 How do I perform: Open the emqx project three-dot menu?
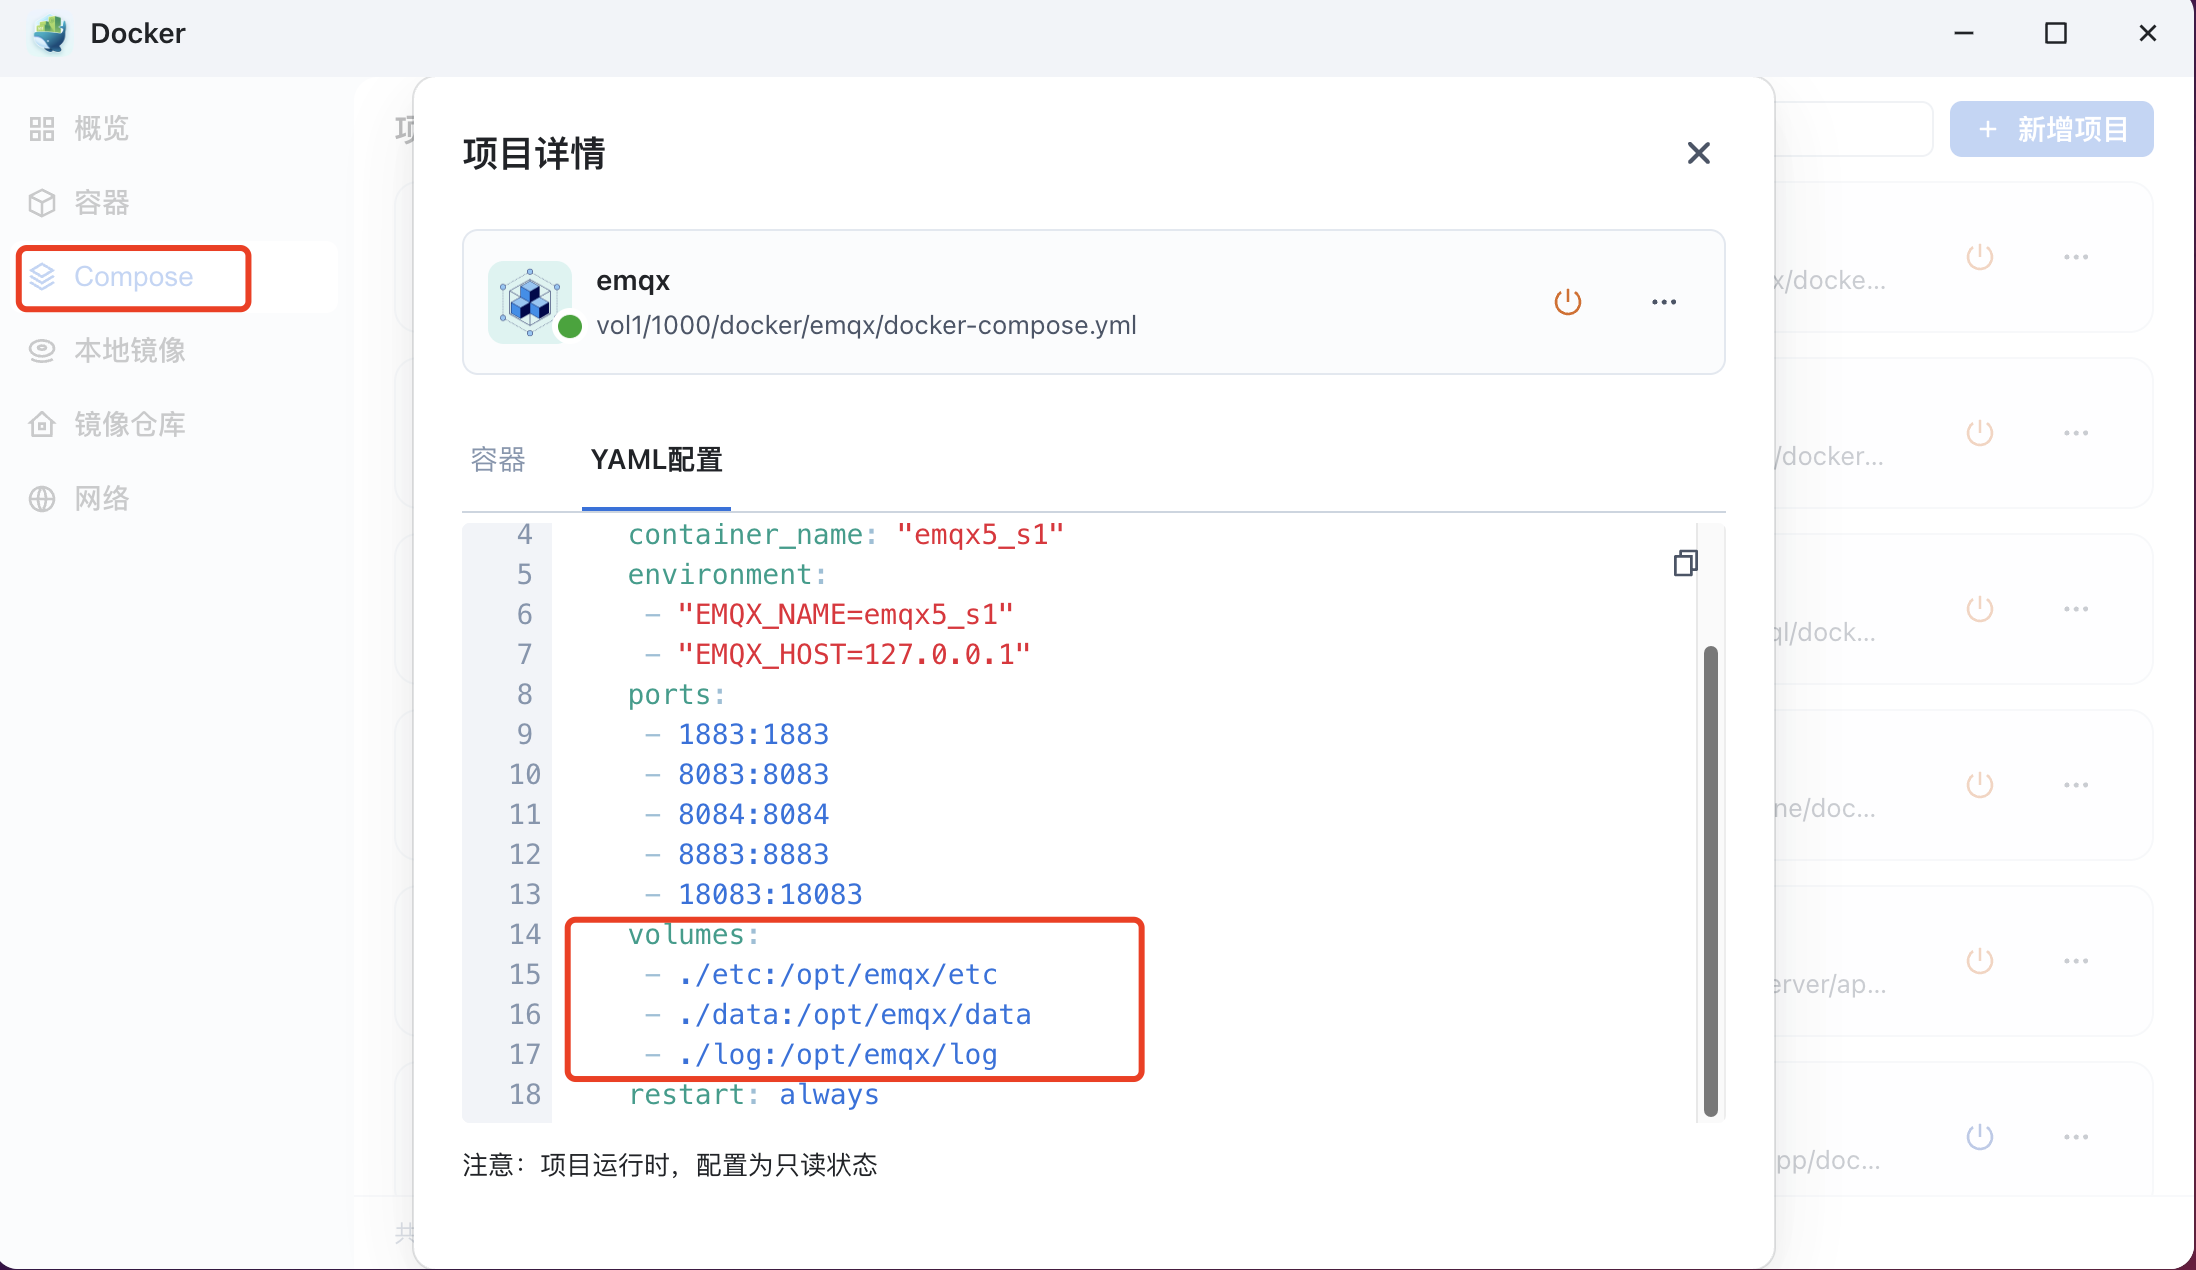click(x=1664, y=302)
